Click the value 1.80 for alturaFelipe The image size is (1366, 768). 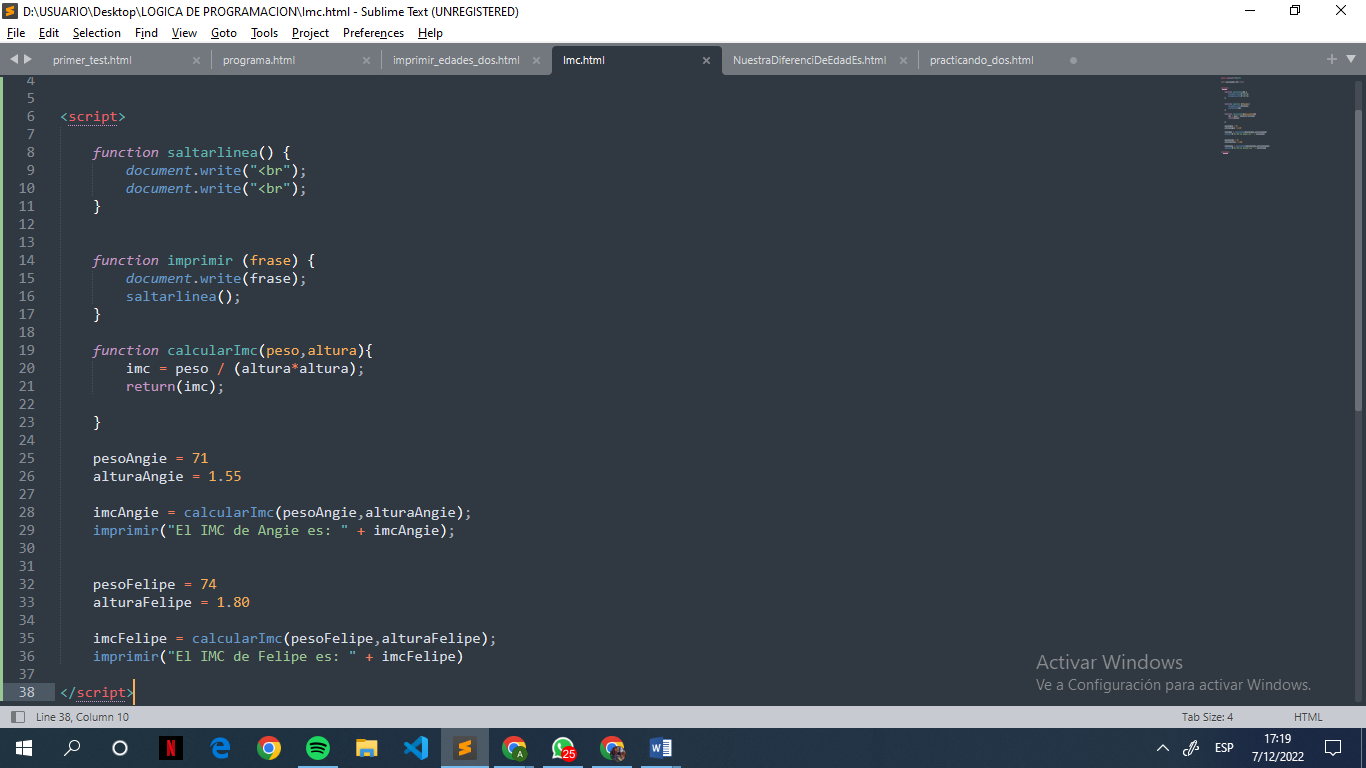coord(233,602)
